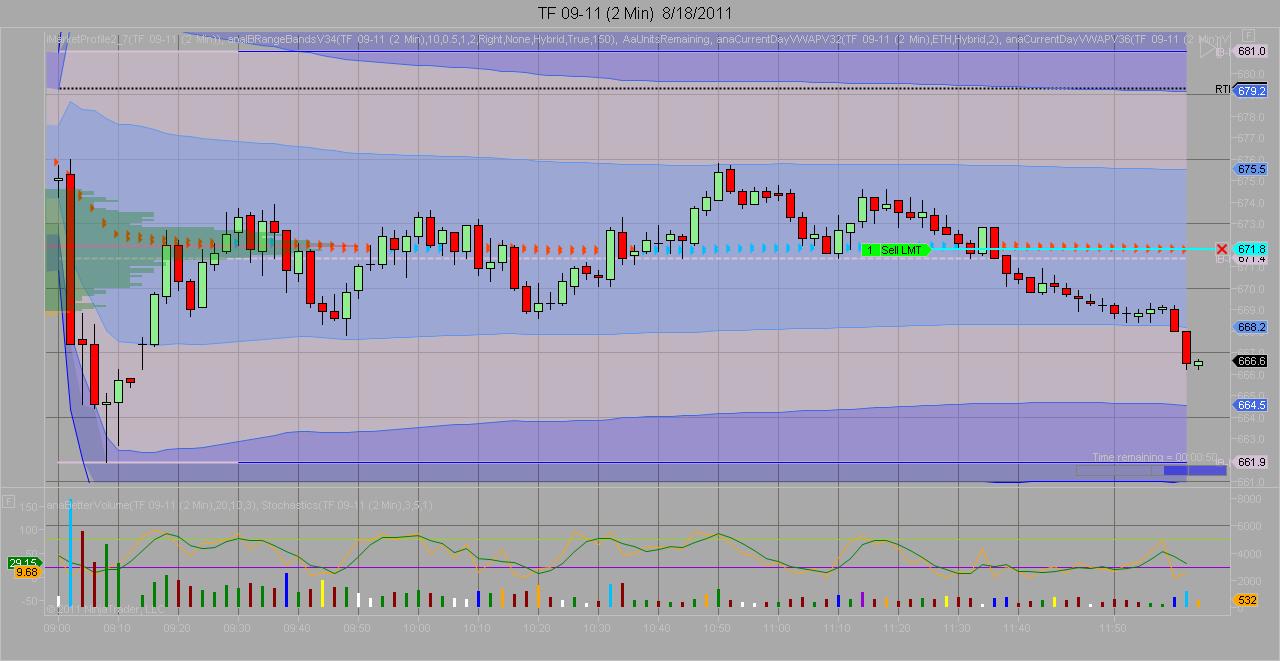Viewport: 1280px width, 661px height.
Task: Click the 11:50 time axis label
Action: (x=1112, y=628)
